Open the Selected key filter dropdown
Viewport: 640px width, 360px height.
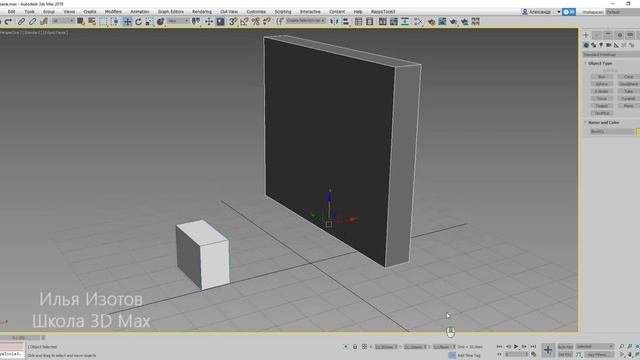tap(595, 347)
